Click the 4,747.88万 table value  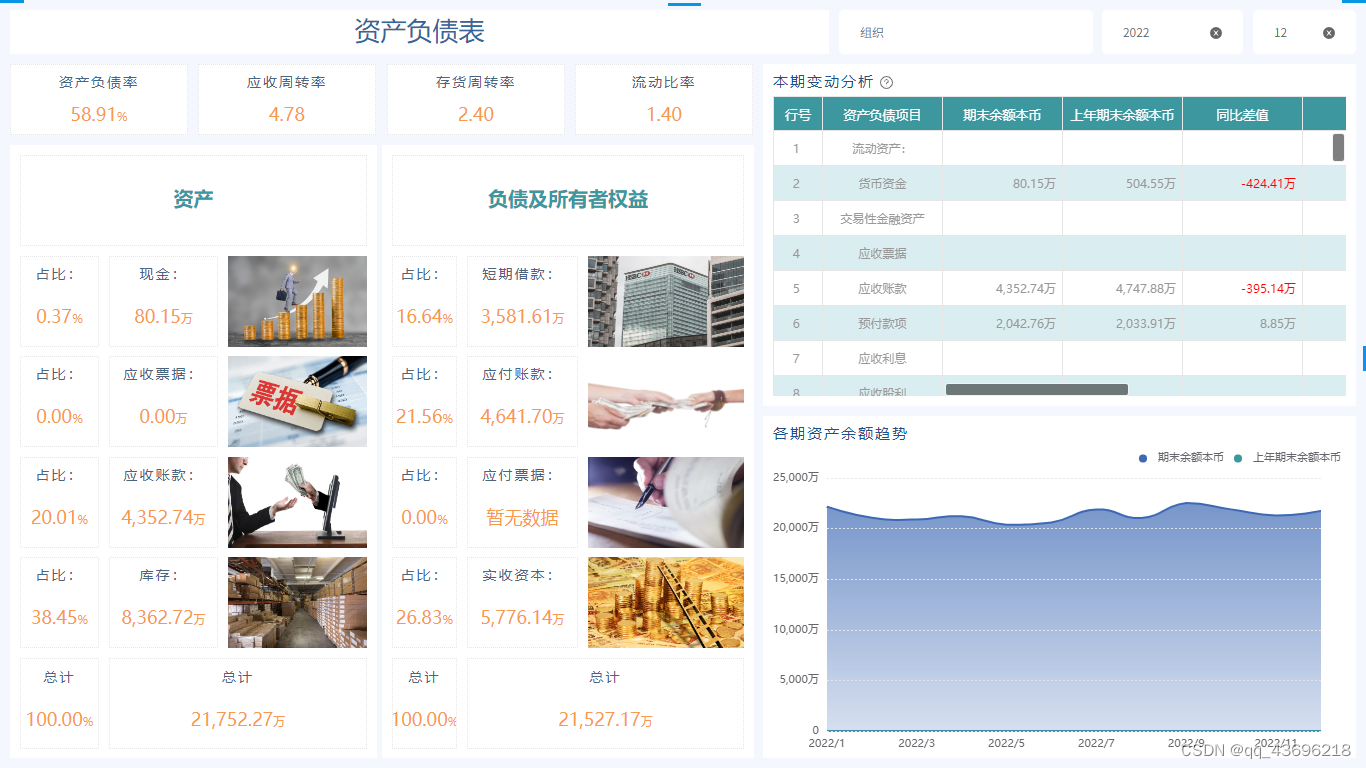(x=1146, y=288)
